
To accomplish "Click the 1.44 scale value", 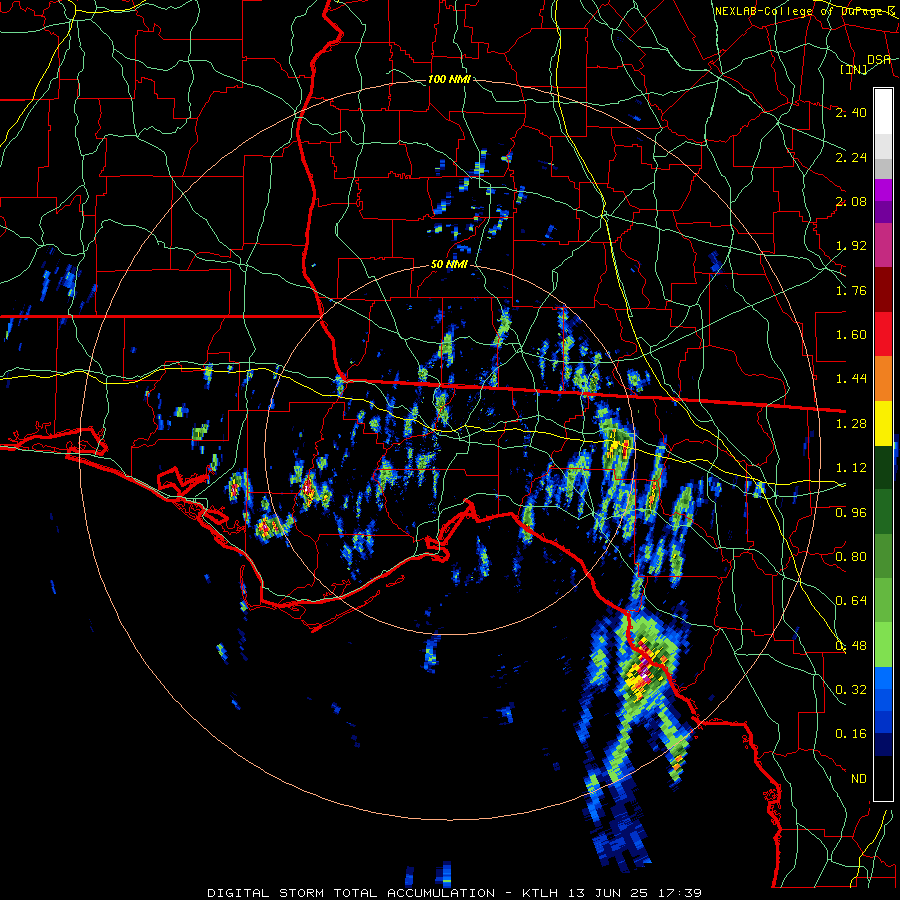I will pos(851,379).
